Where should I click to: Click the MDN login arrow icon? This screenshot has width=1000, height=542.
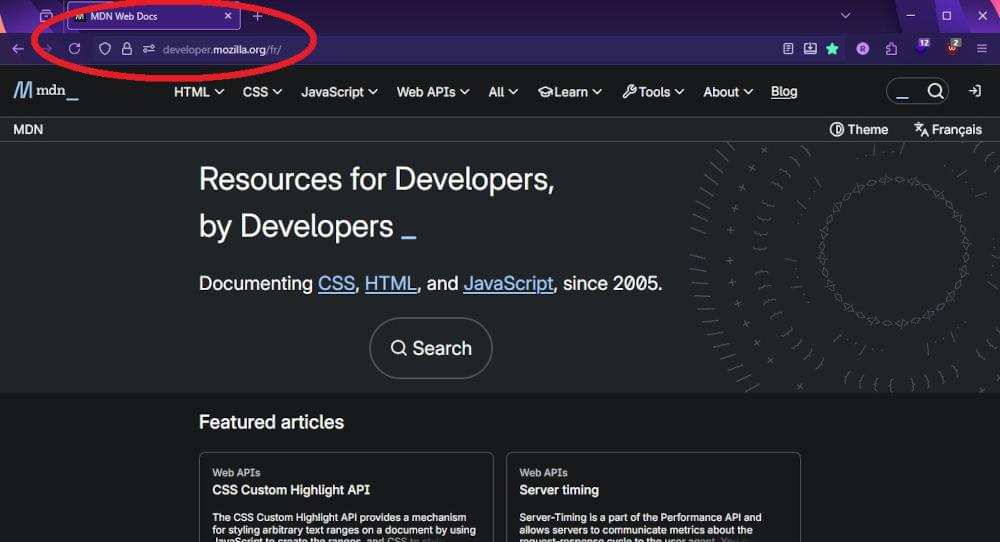pyautogui.click(x=974, y=91)
